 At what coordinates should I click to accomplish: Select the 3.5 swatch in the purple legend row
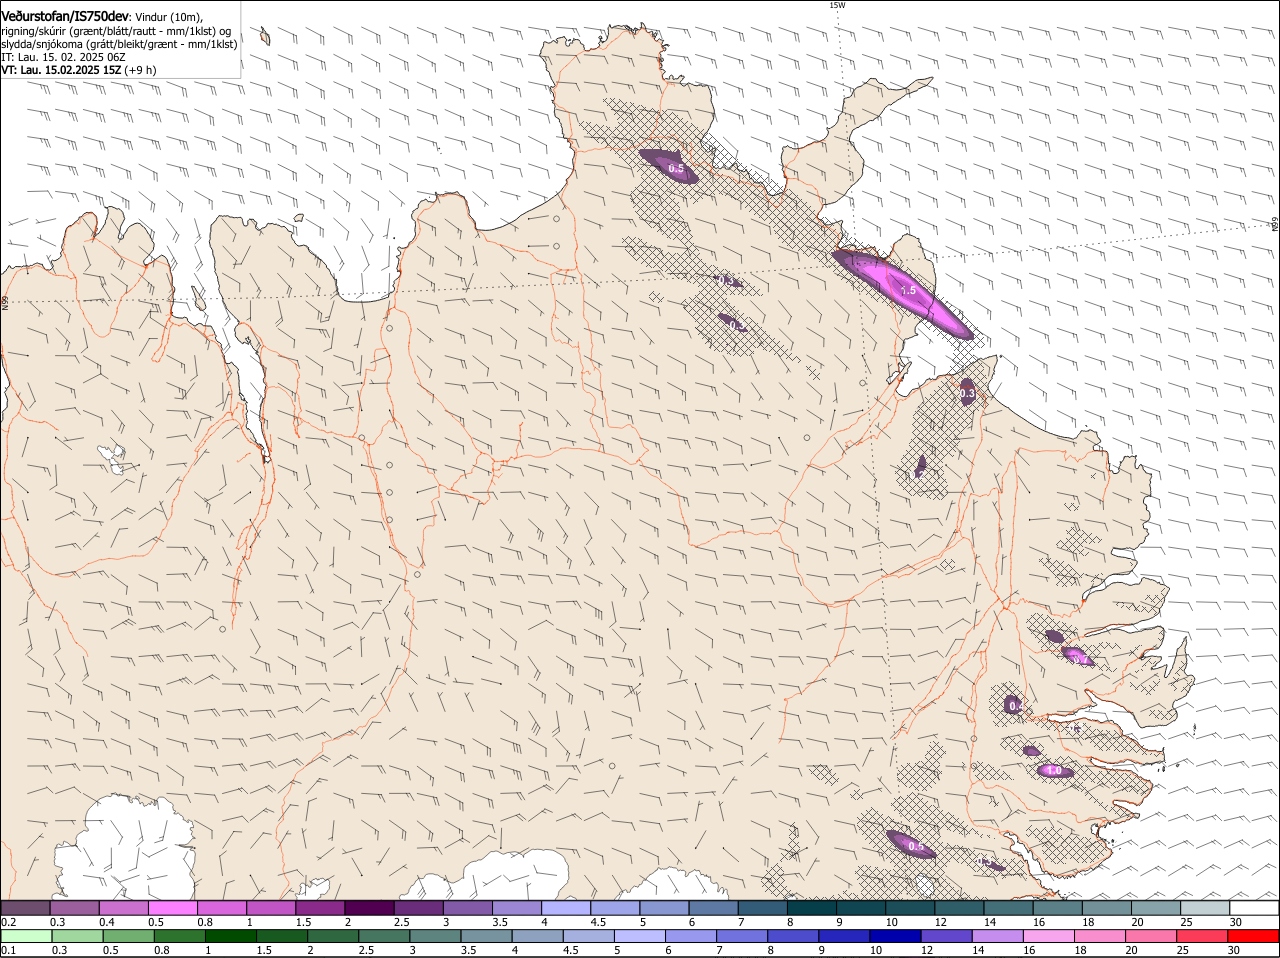click(x=516, y=908)
